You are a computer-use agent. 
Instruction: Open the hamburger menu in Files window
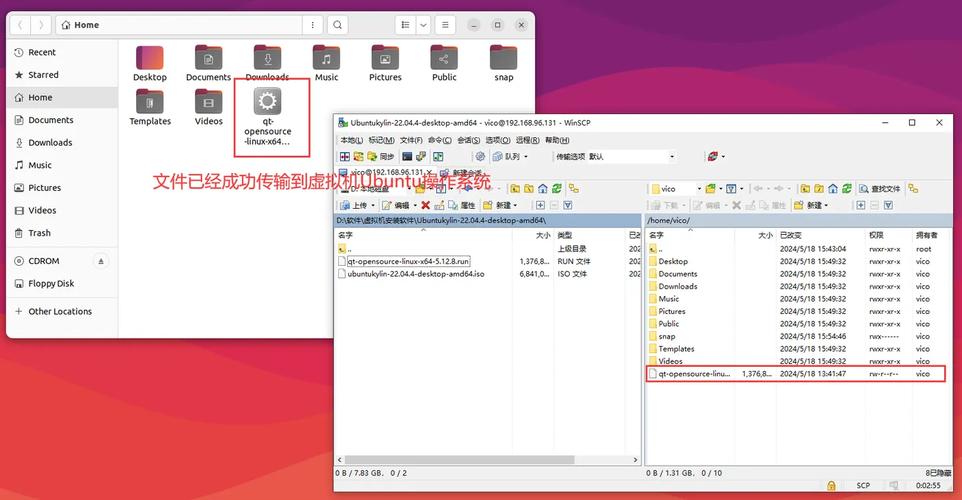tap(445, 25)
